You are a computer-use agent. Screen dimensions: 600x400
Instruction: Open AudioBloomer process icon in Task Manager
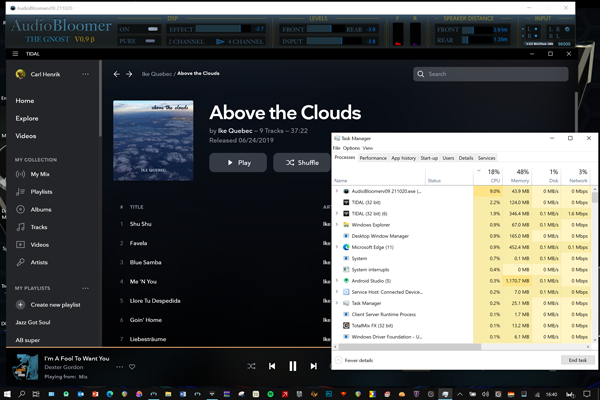tap(346, 191)
